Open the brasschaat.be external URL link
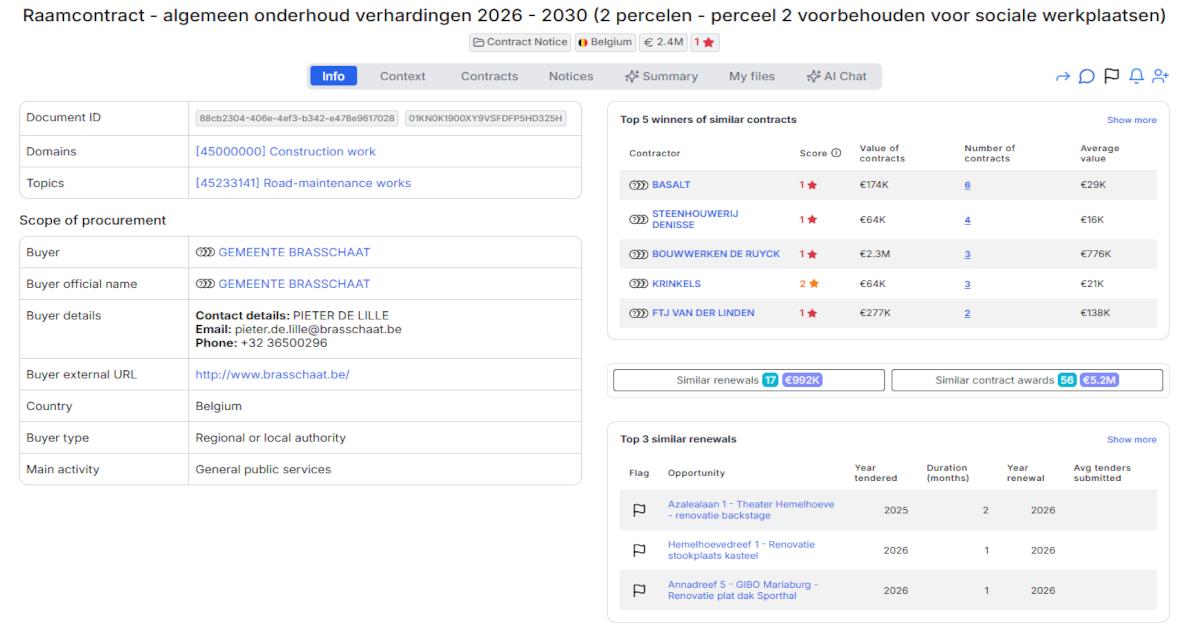Viewport: 1200px width, 628px height. tap(272, 375)
